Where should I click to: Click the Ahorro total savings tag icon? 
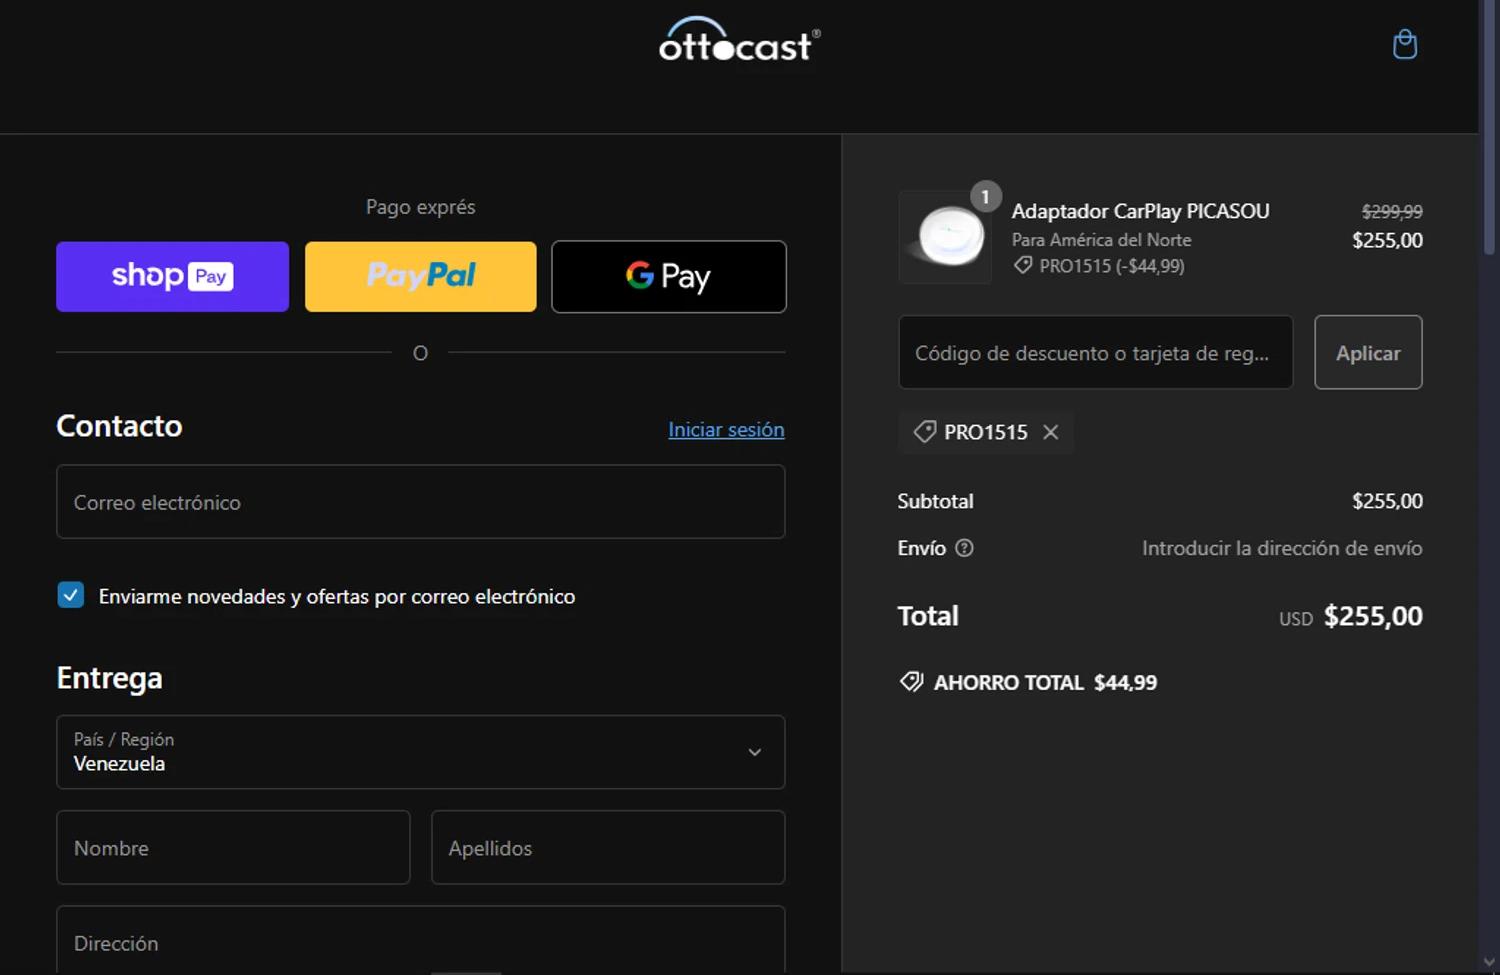pyautogui.click(x=911, y=682)
